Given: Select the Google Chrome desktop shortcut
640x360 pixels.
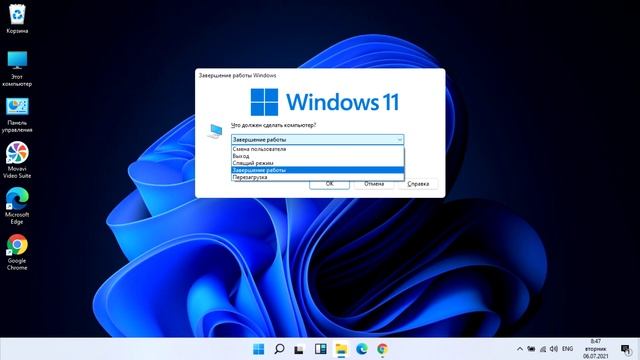Looking at the screenshot, I should (x=17, y=252).
